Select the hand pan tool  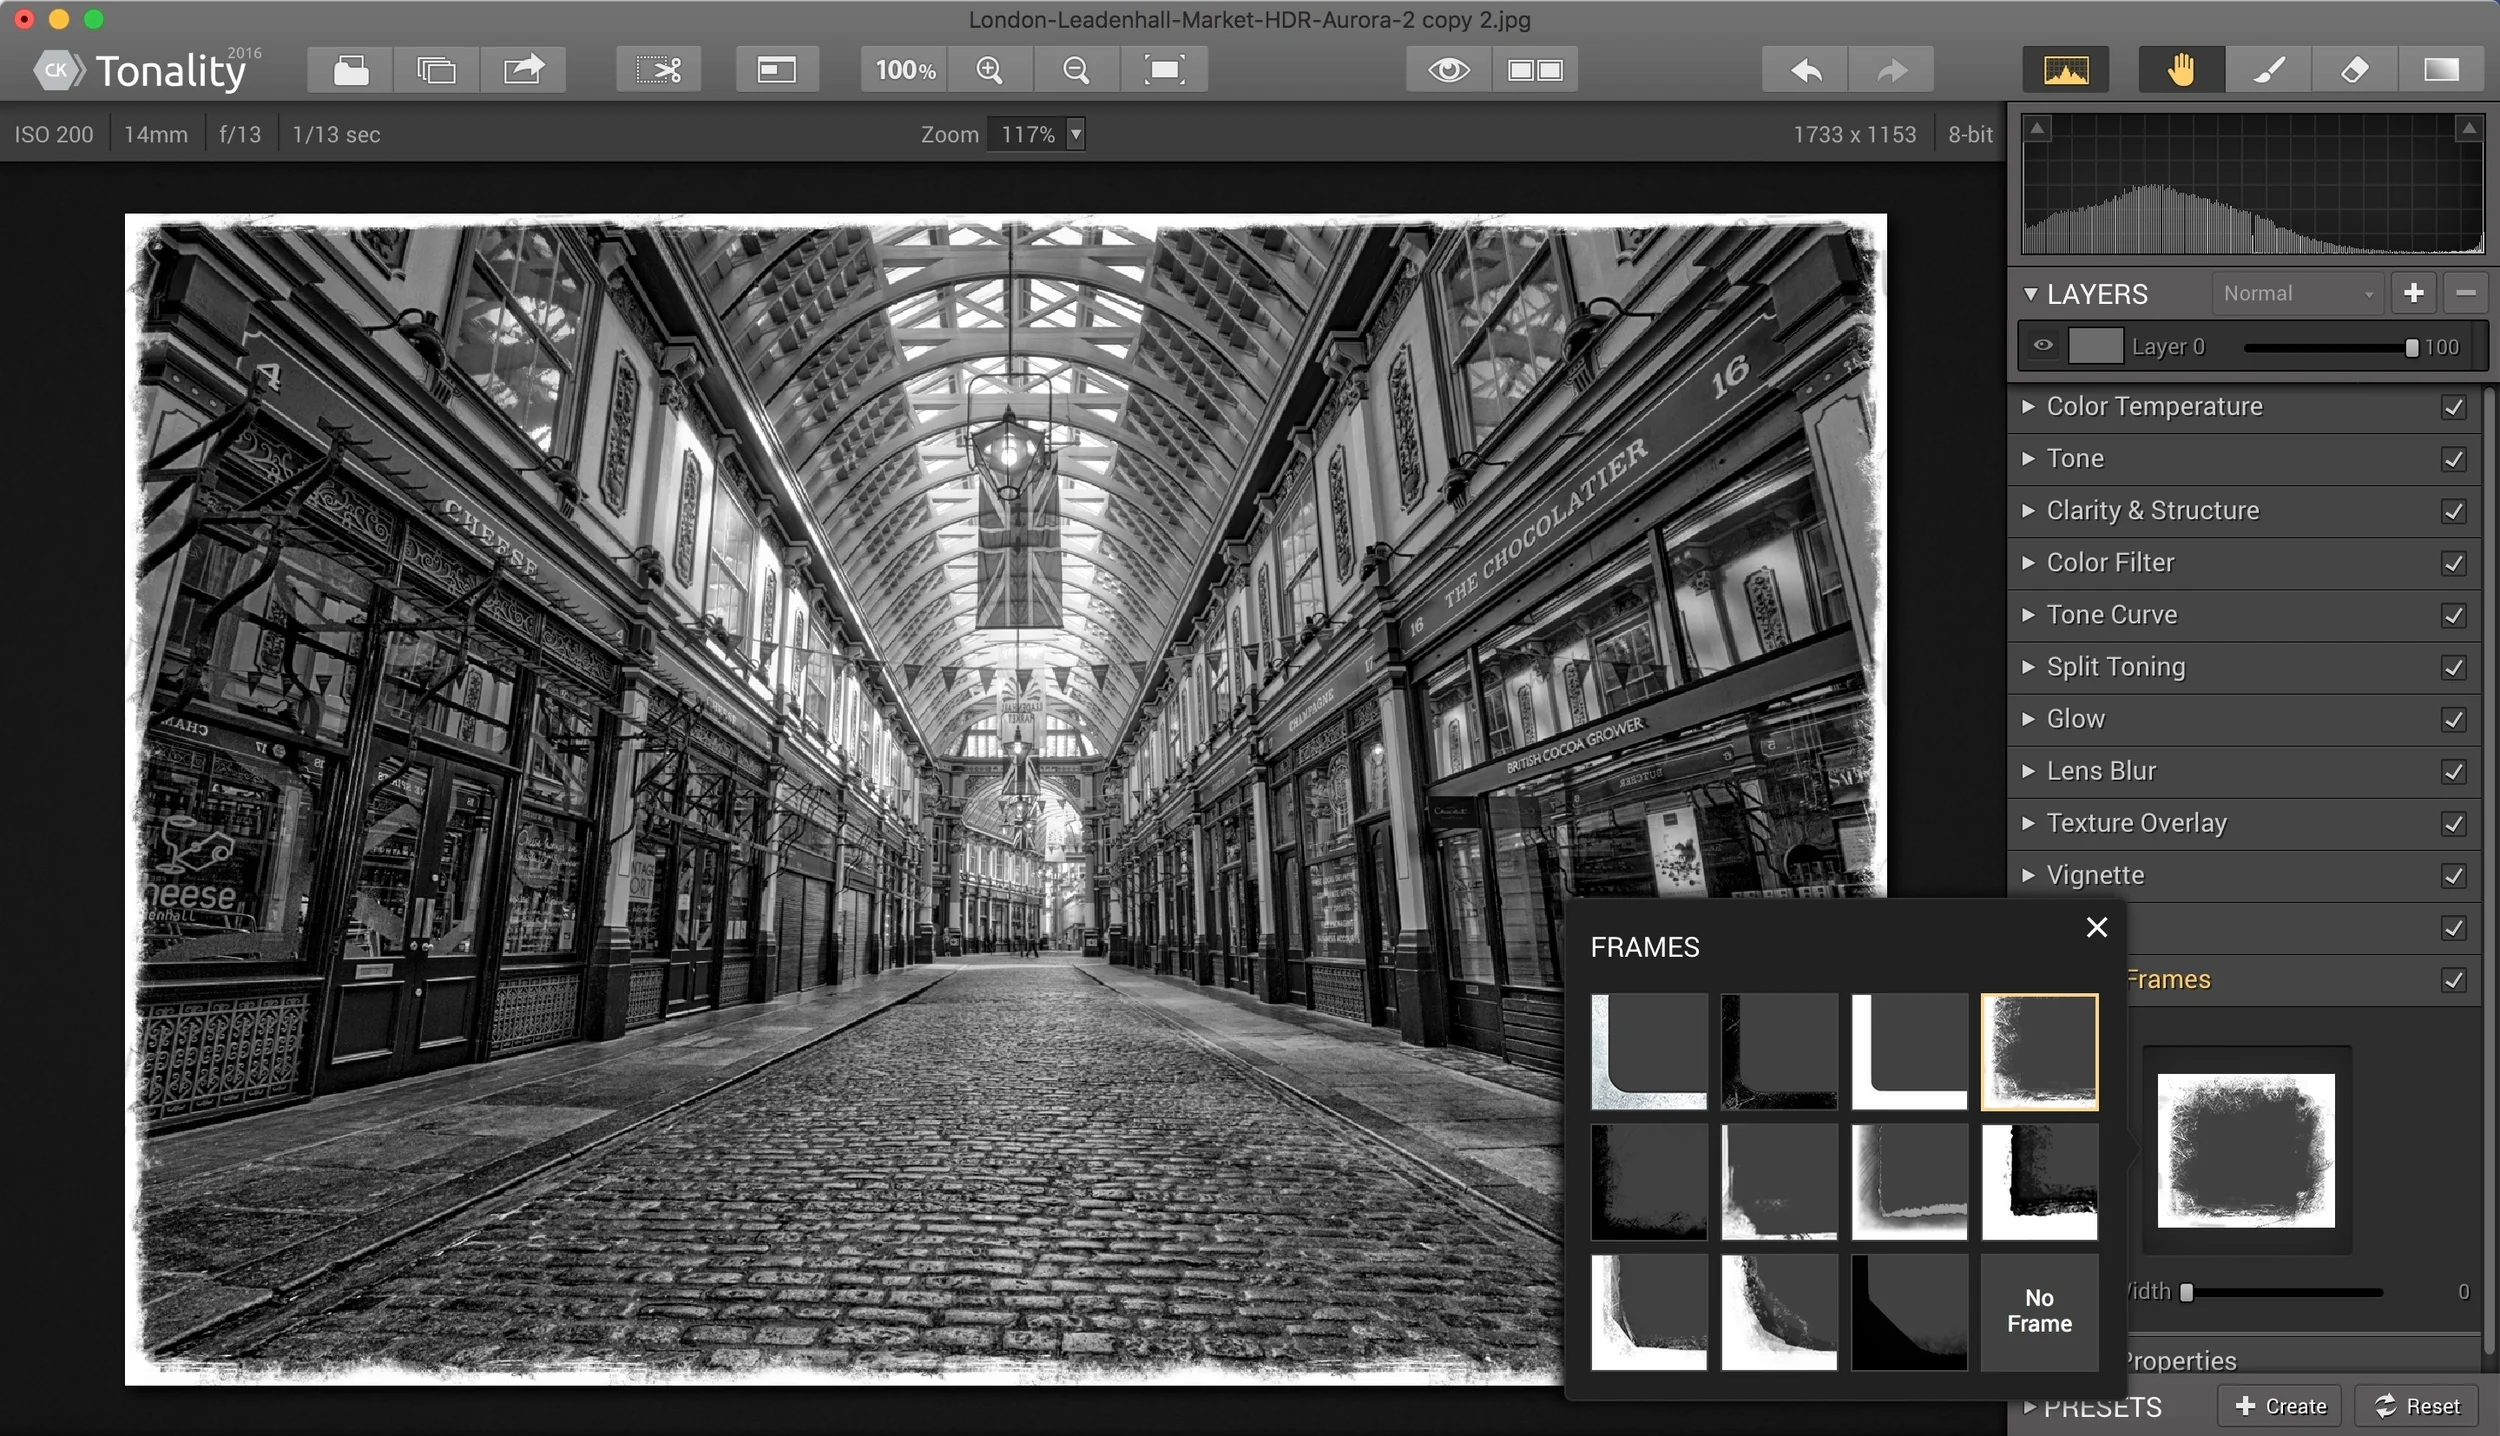[x=2181, y=70]
